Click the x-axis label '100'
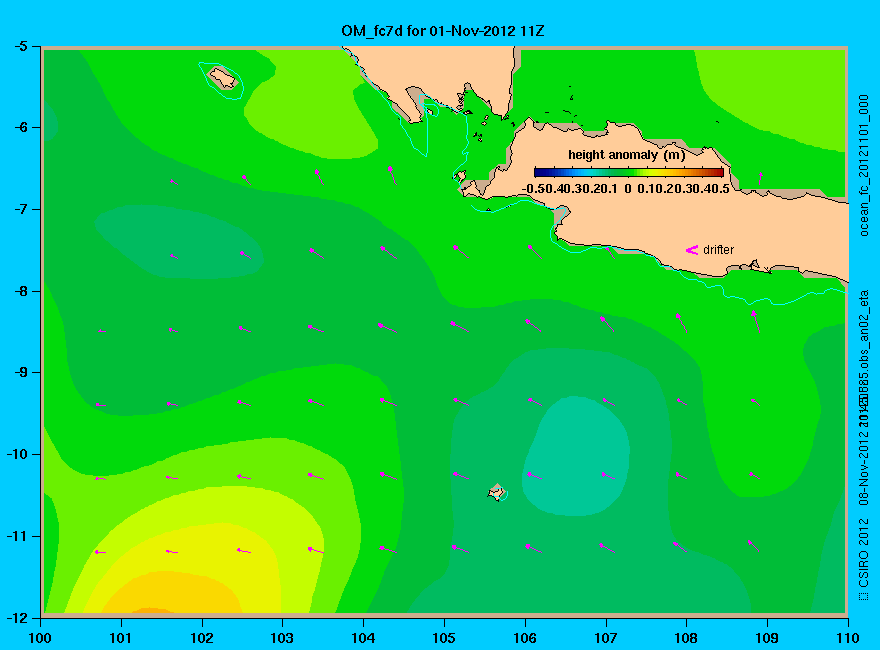Image resolution: width=880 pixels, height=650 pixels. click(40, 638)
